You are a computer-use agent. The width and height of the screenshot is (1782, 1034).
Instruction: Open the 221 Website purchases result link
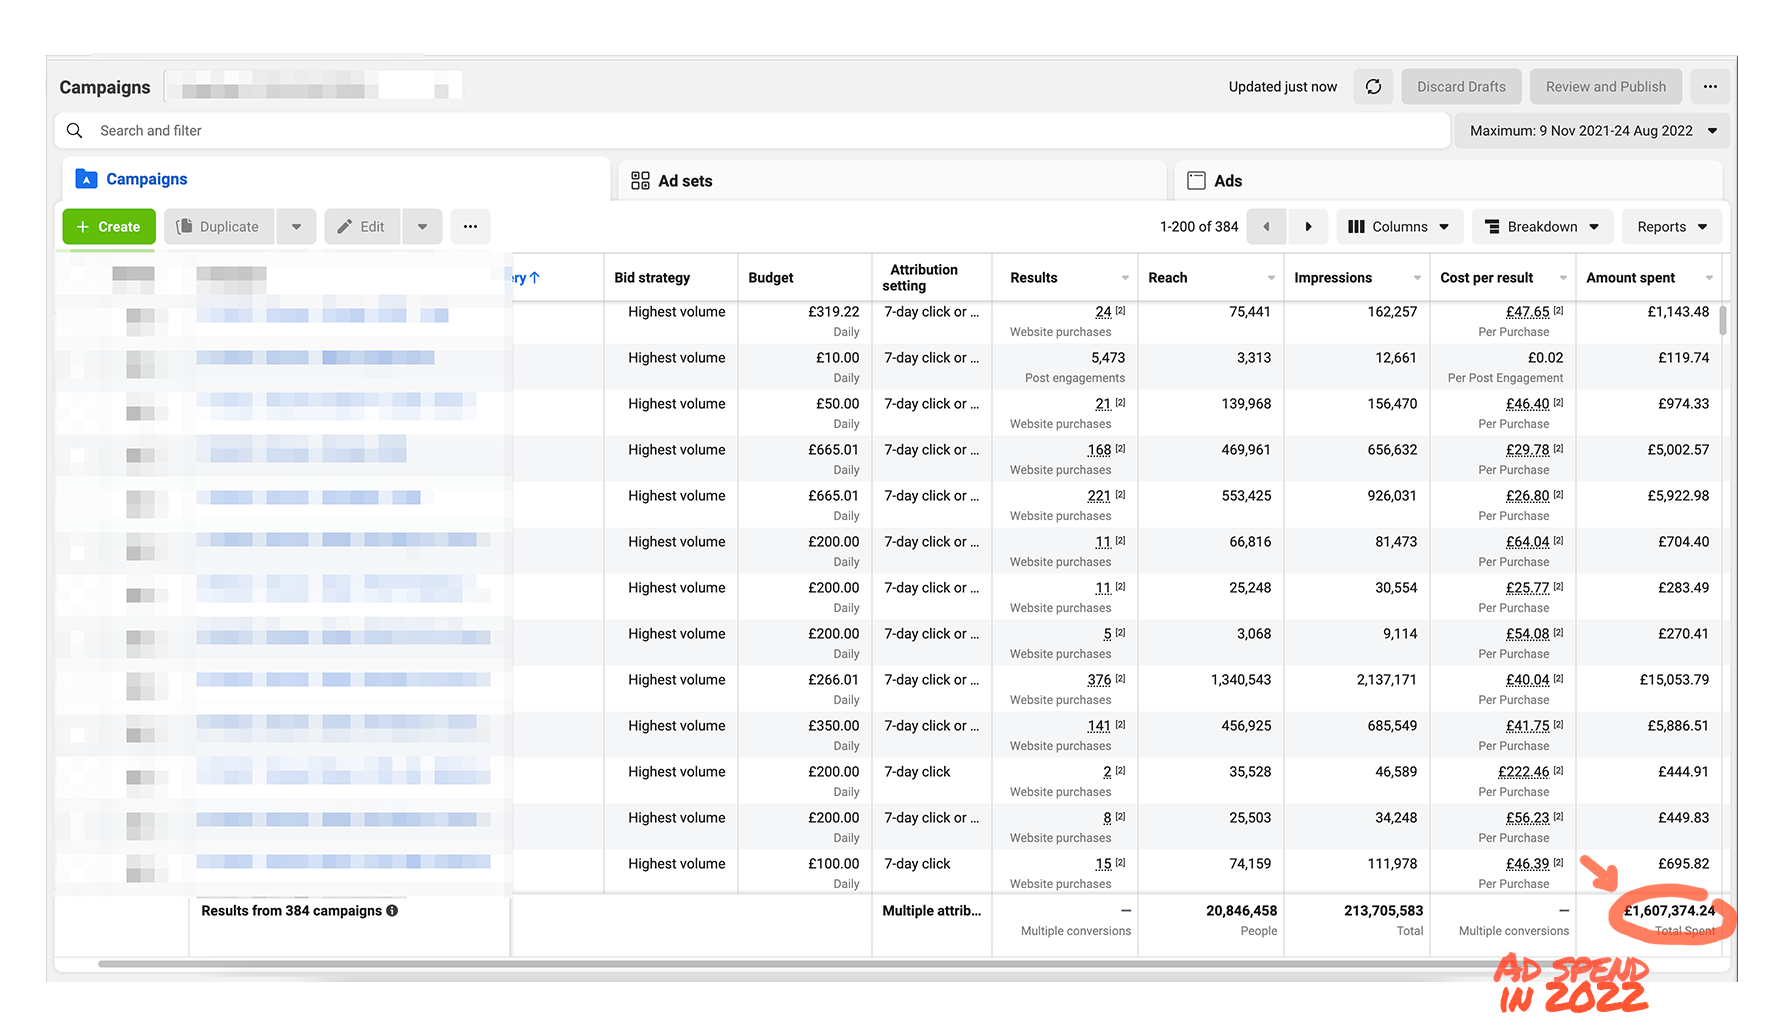click(1099, 496)
